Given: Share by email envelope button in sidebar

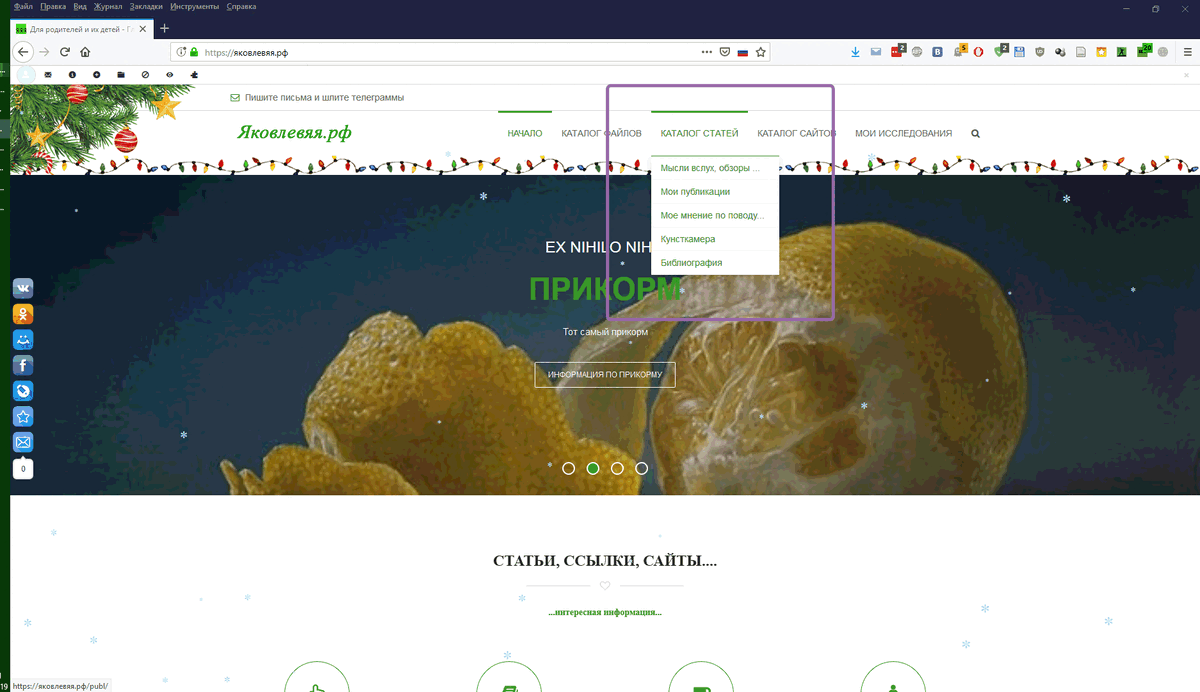Looking at the screenshot, I should pos(23,442).
